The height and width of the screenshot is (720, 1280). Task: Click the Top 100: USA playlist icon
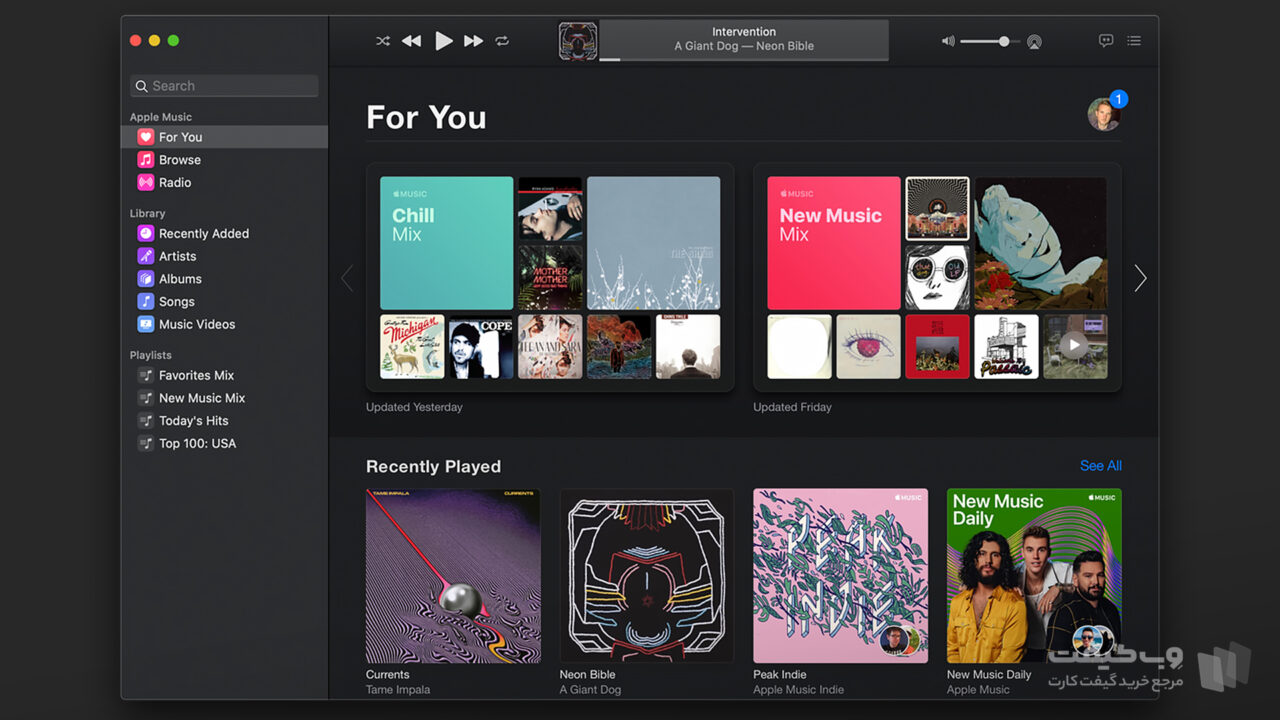(145, 443)
